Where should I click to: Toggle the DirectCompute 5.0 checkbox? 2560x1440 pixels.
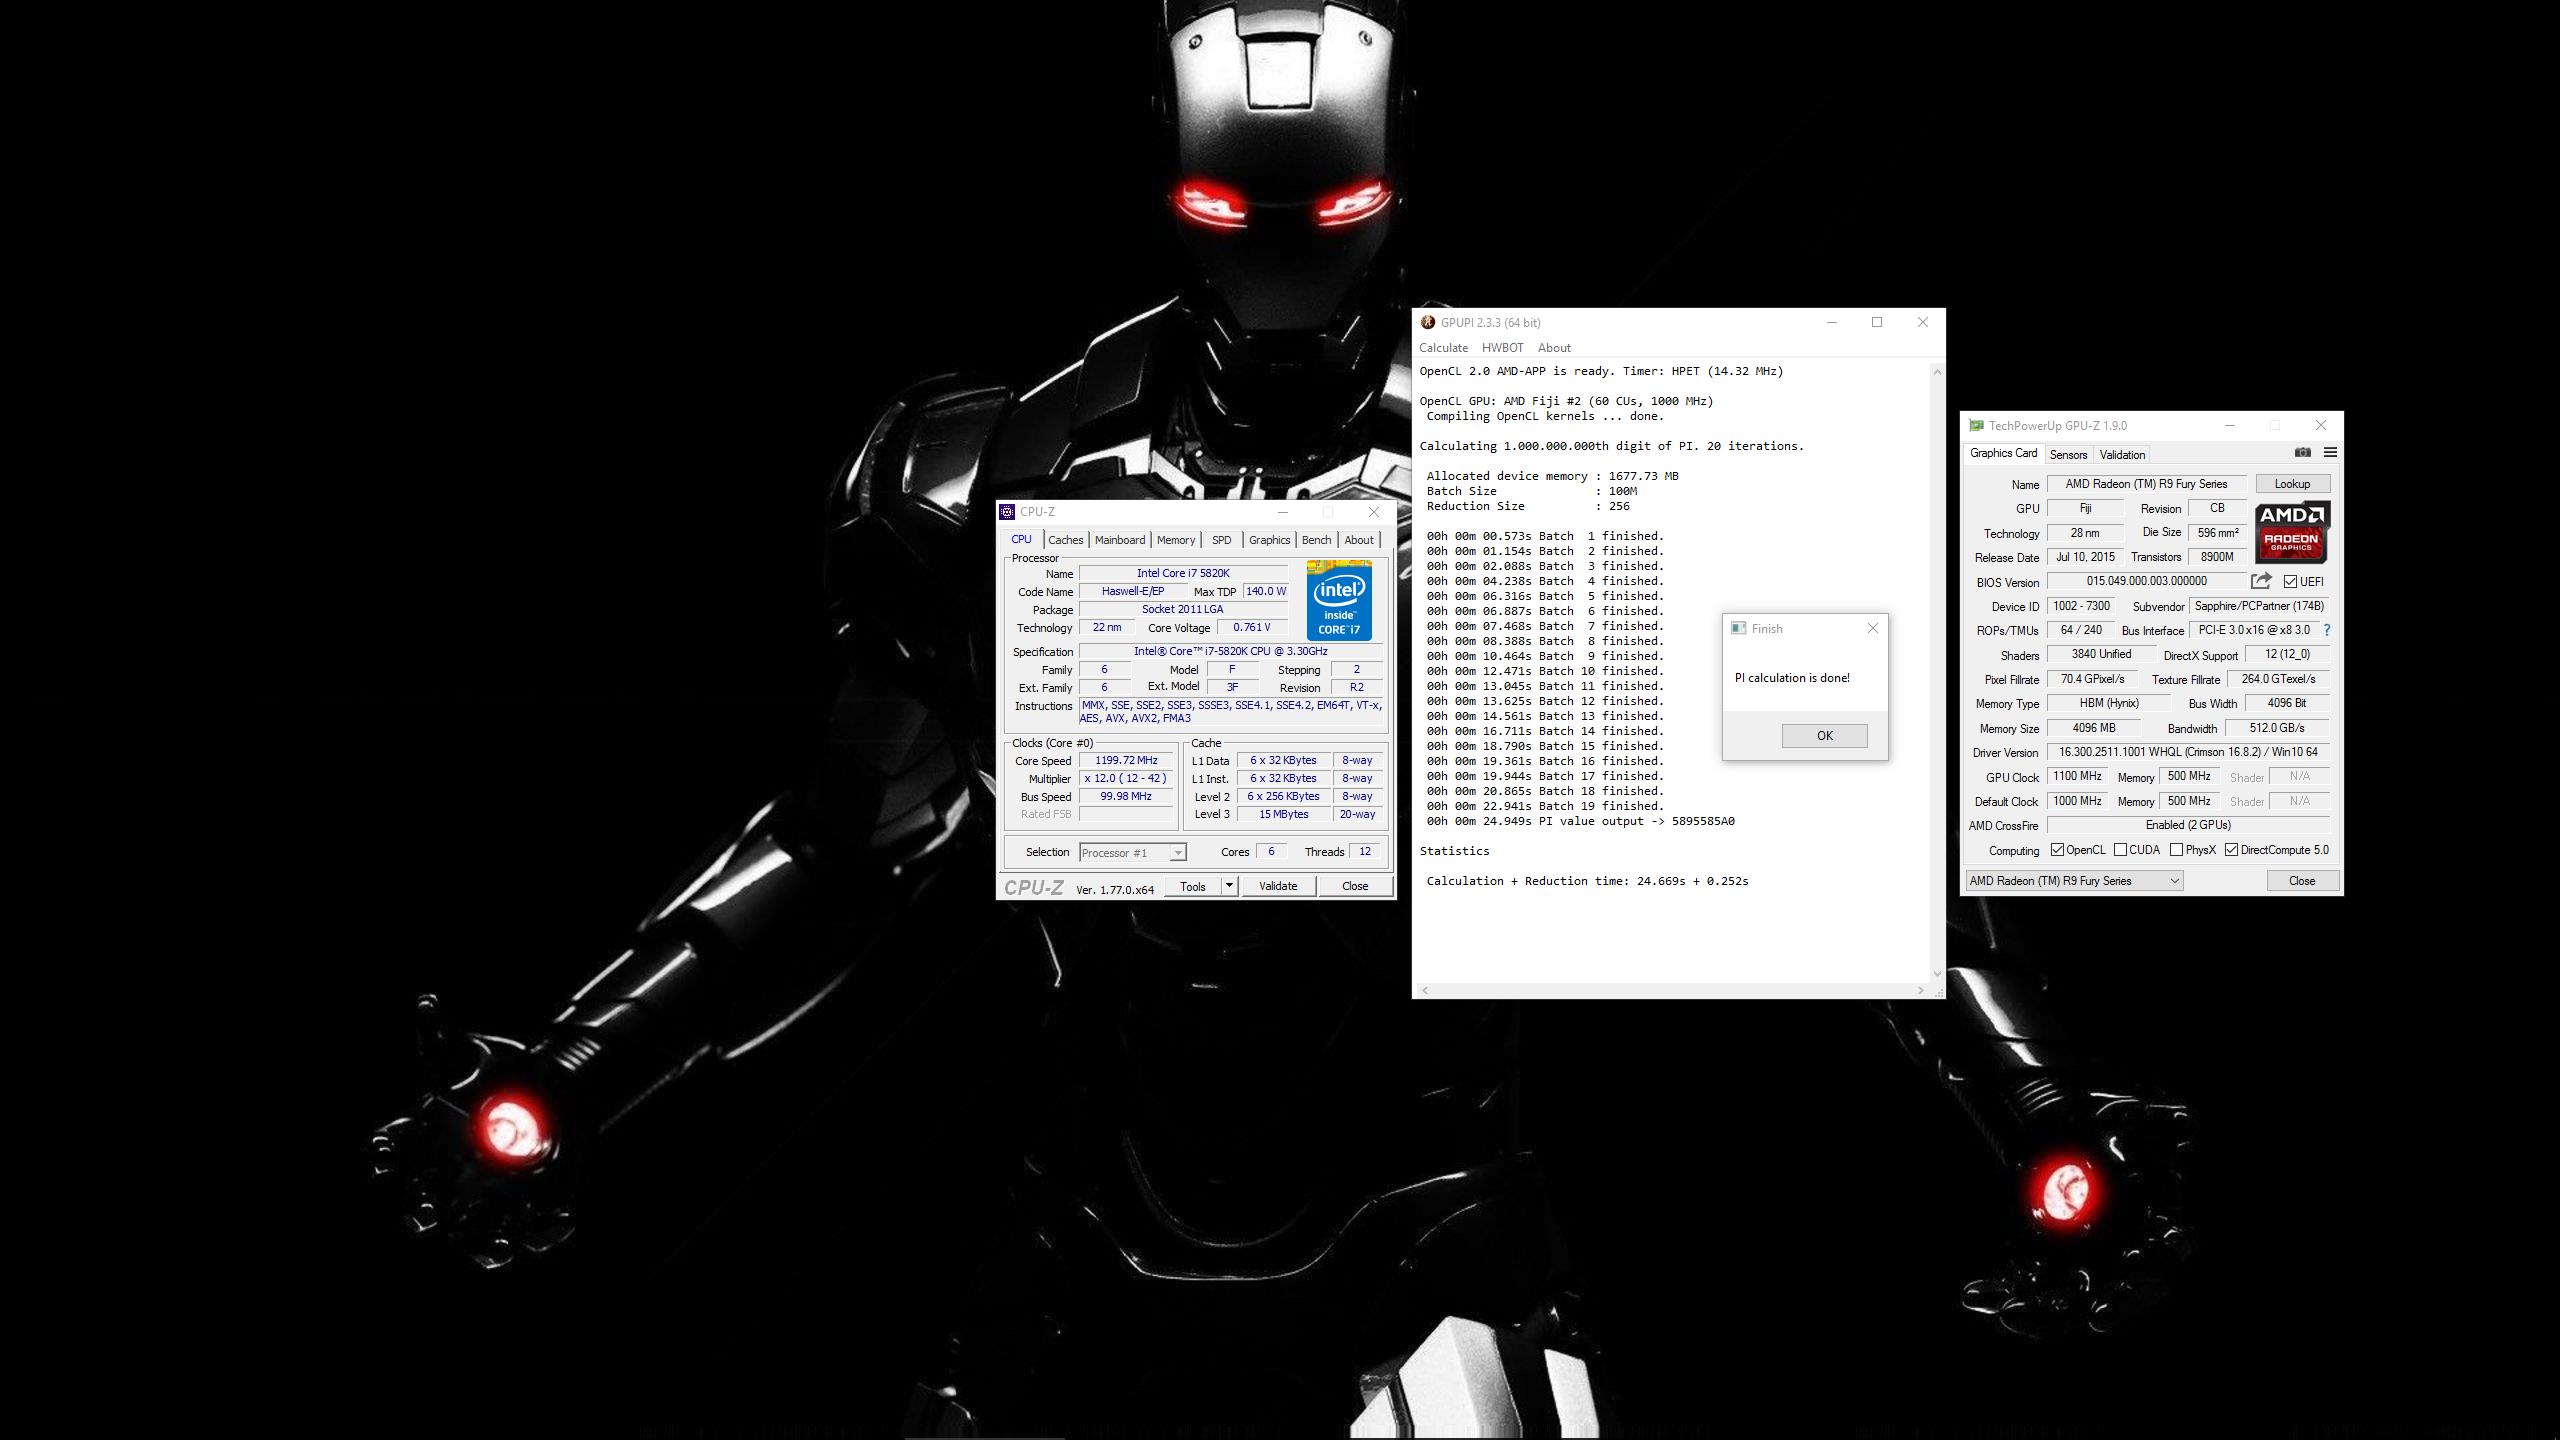click(x=2231, y=850)
